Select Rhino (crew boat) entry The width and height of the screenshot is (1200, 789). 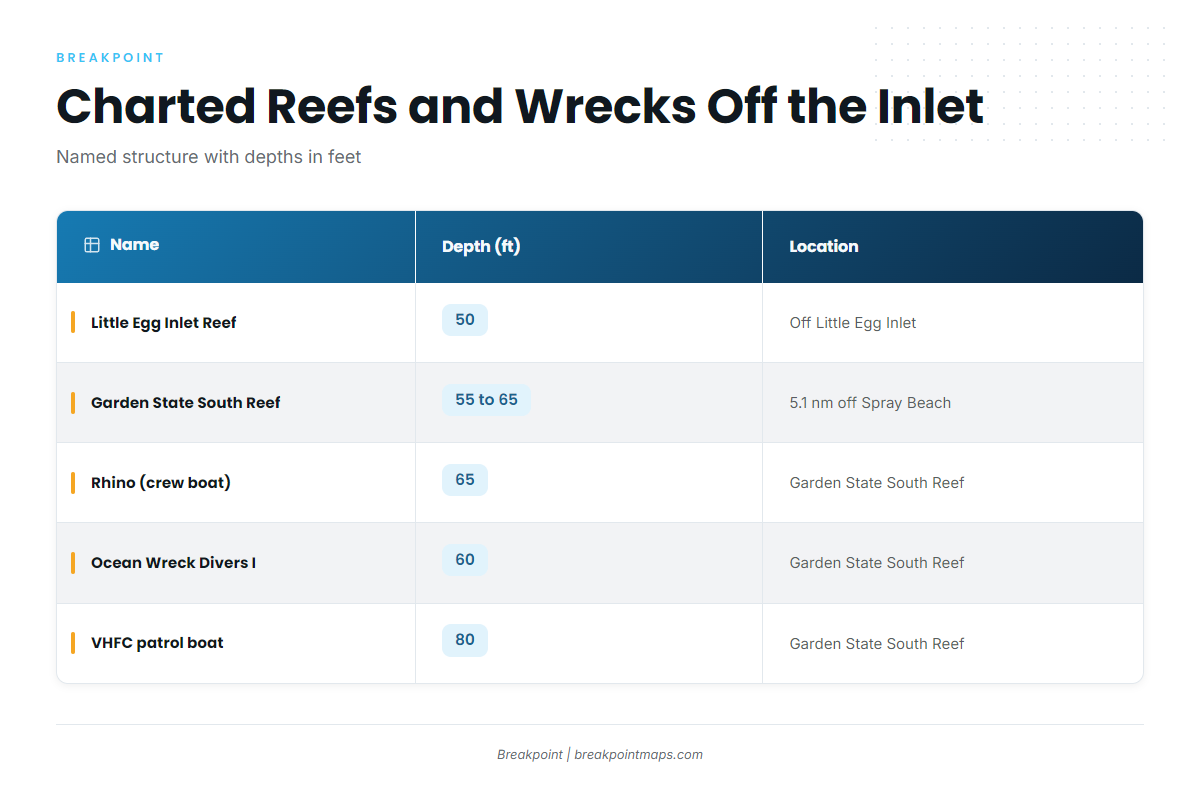pos(161,483)
